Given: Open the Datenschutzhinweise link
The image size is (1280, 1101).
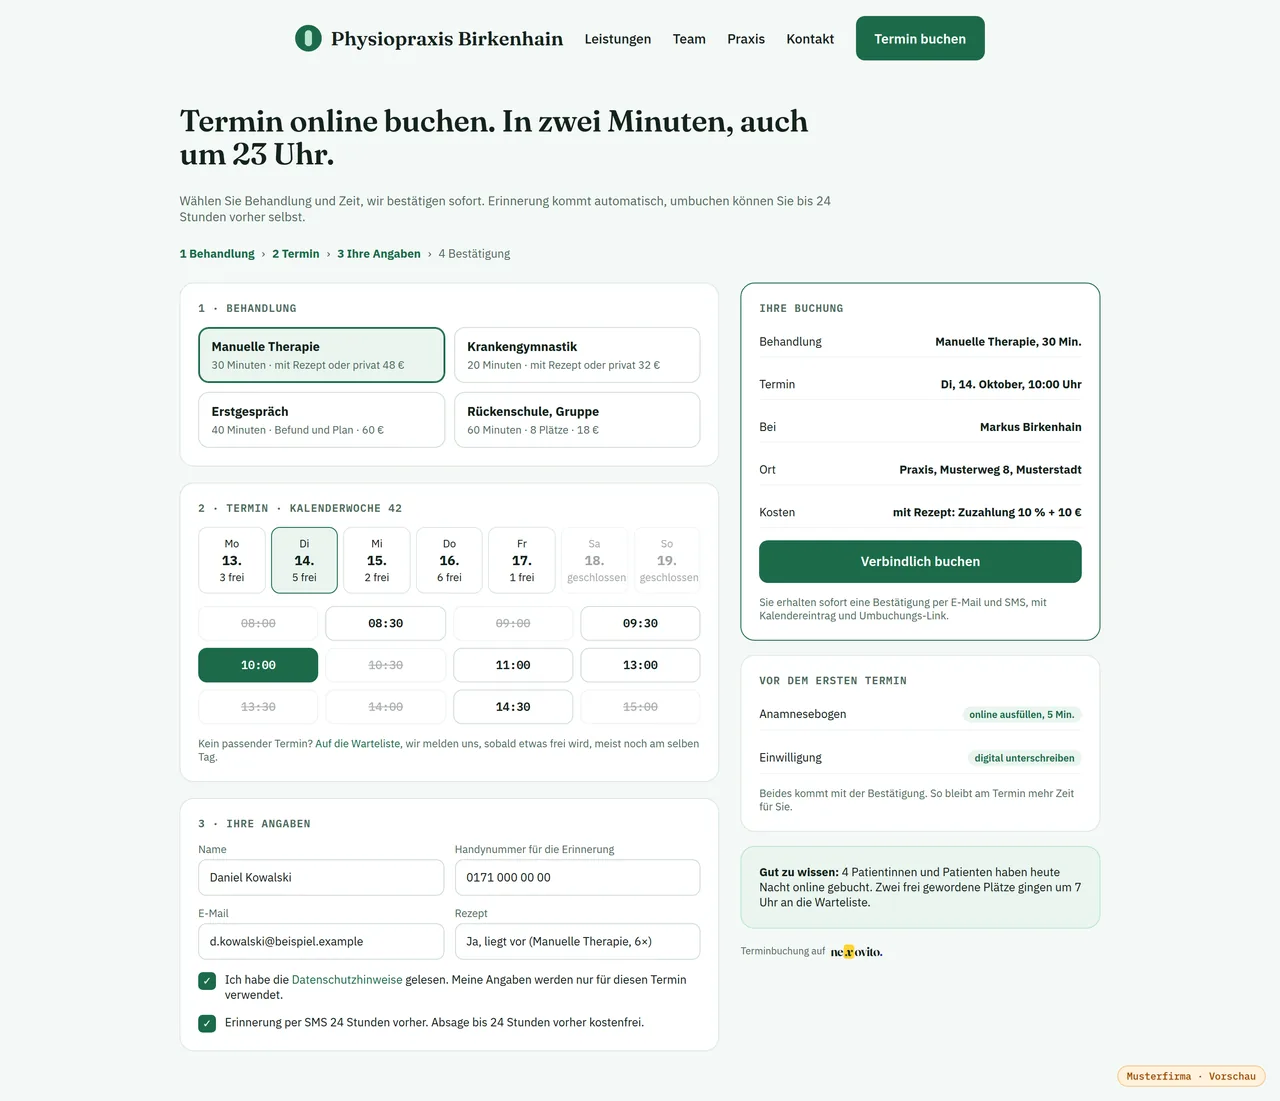Looking at the screenshot, I should [x=347, y=980].
